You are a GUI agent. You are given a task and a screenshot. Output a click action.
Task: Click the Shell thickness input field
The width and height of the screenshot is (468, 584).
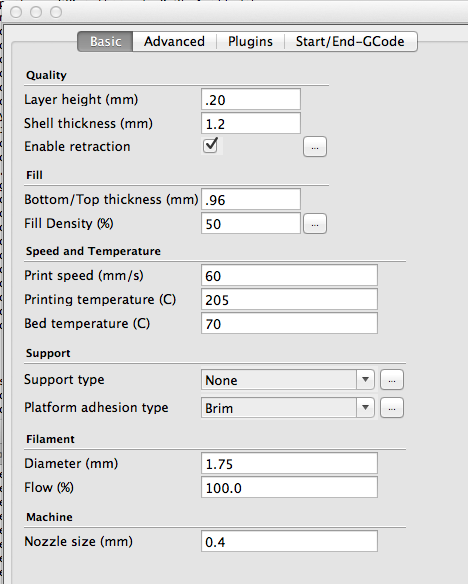[x=251, y=123]
